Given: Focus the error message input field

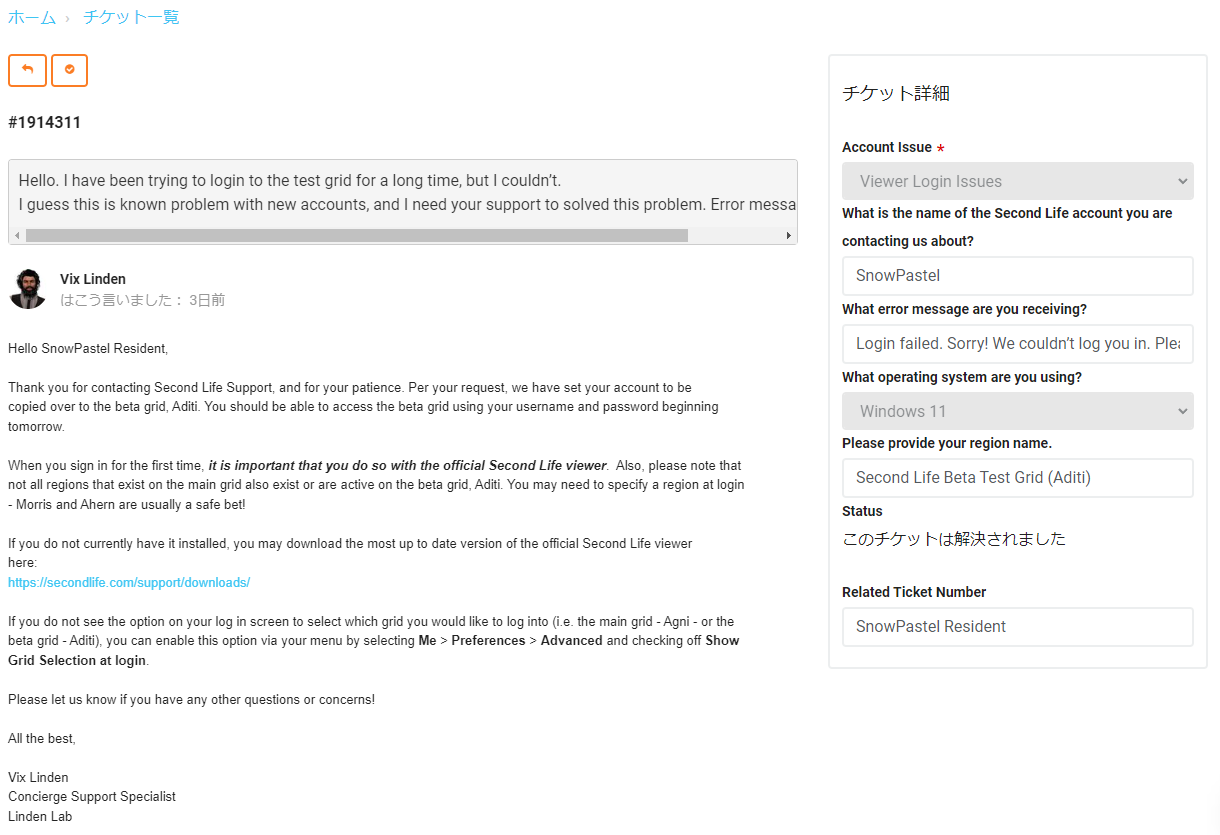Looking at the screenshot, I should pyautogui.click(x=1017, y=343).
